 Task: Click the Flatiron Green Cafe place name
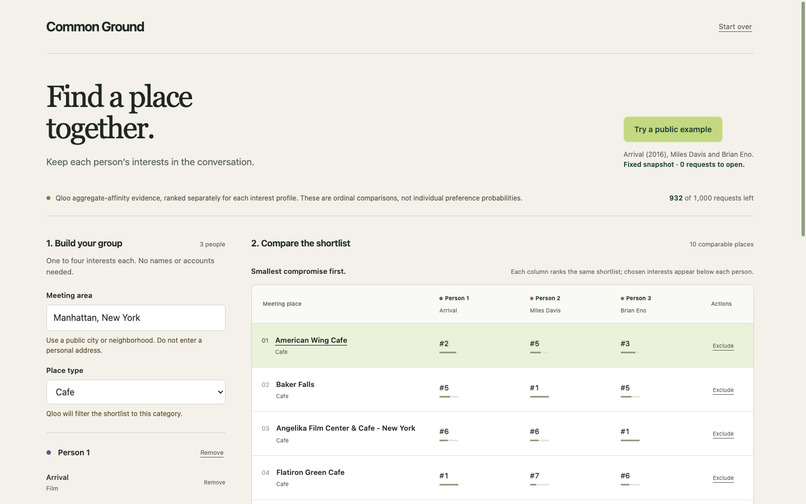[310, 472]
